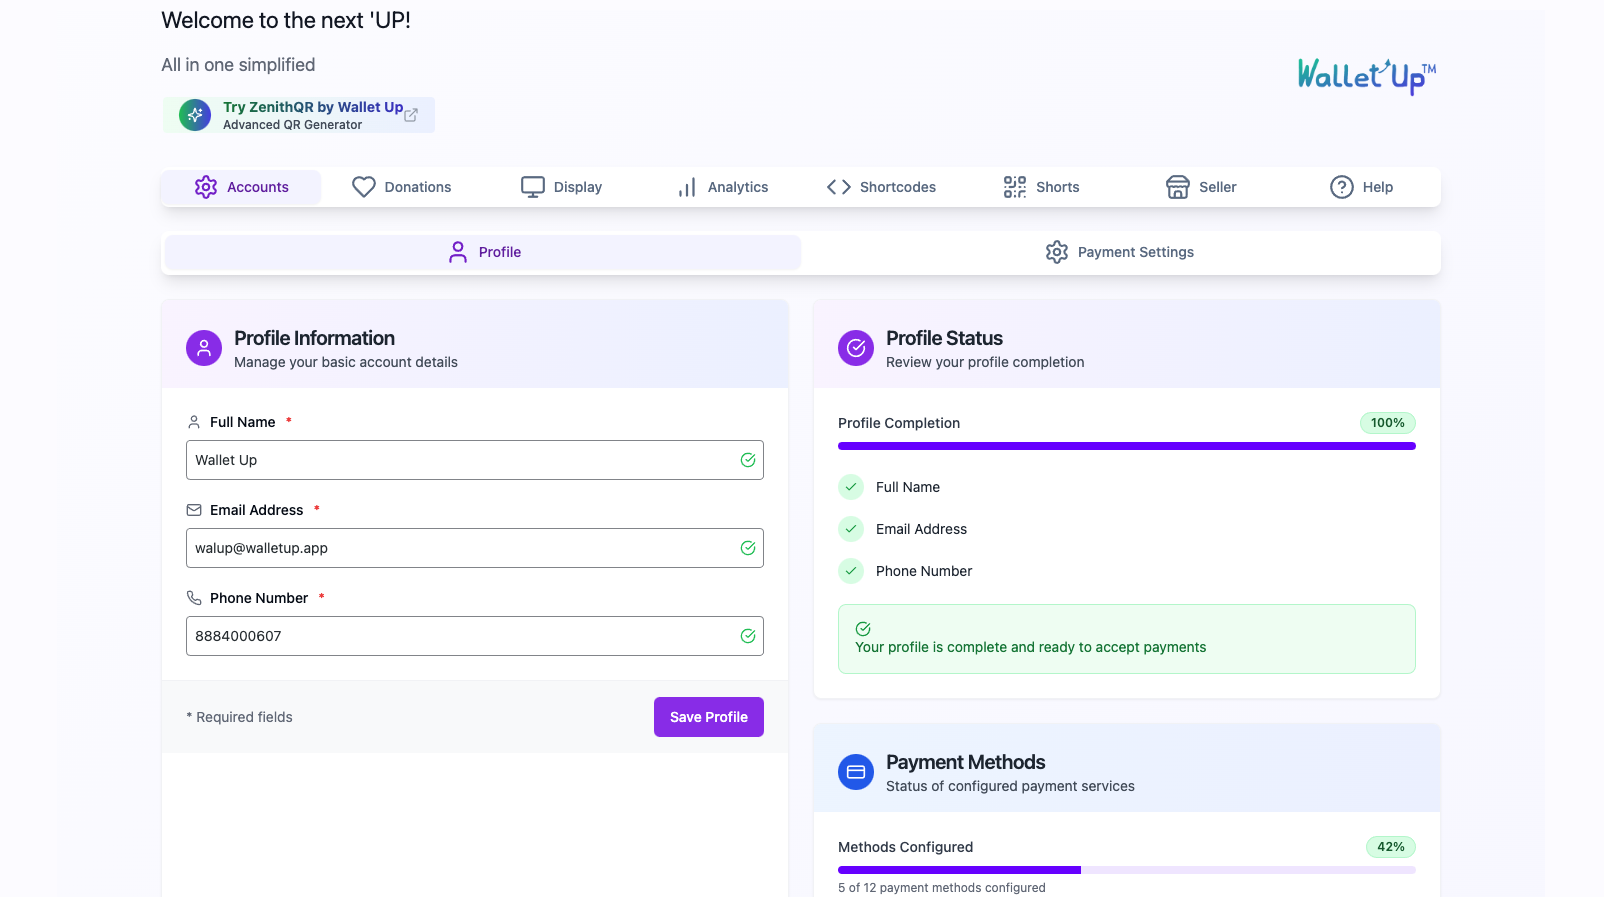Click the green check beside Full Name status
This screenshot has height=897, width=1604.
851,487
